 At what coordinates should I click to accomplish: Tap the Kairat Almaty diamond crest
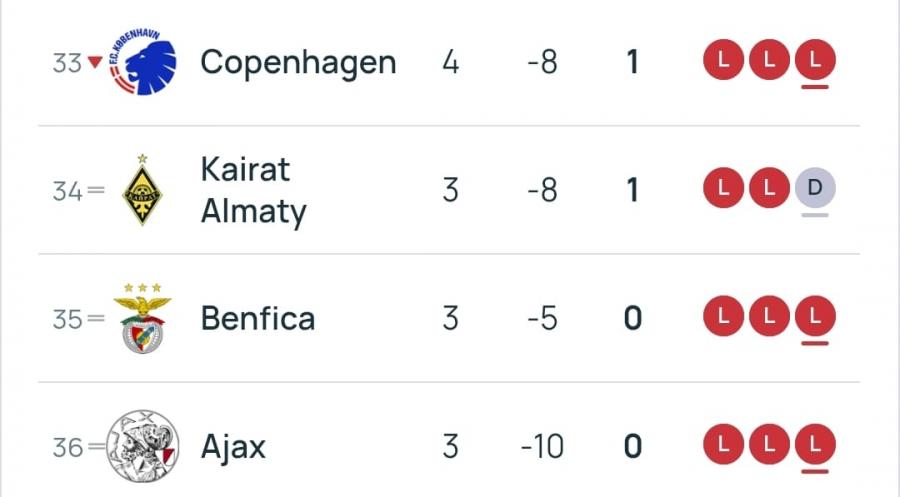point(142,190)
